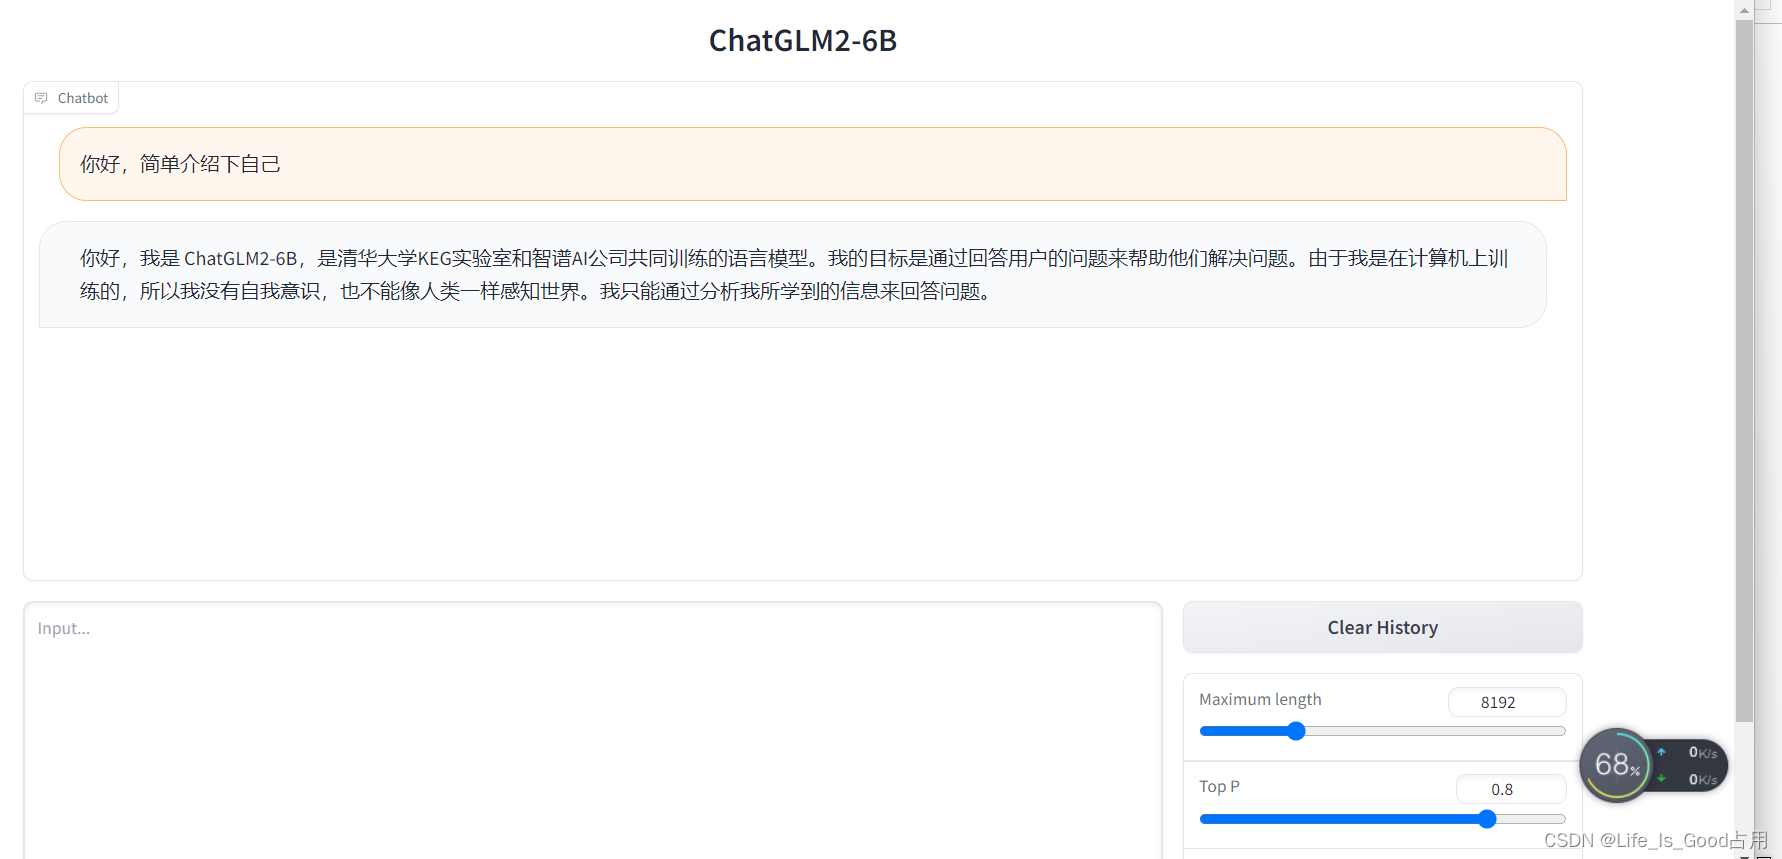Click the page vertical scrollbar thumb
The height and width of the screenshot is (859, 1782).
pos(1744,370)
